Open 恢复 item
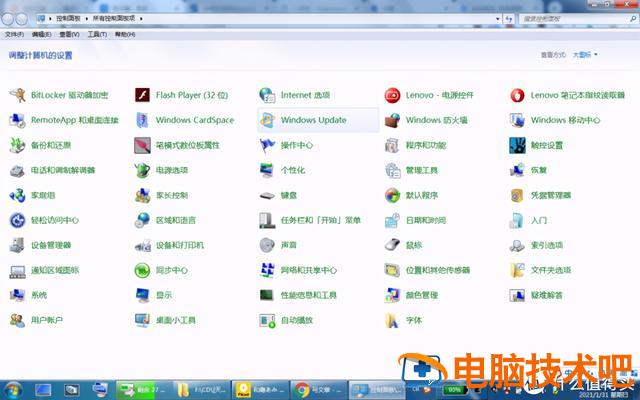 (529, 170)
